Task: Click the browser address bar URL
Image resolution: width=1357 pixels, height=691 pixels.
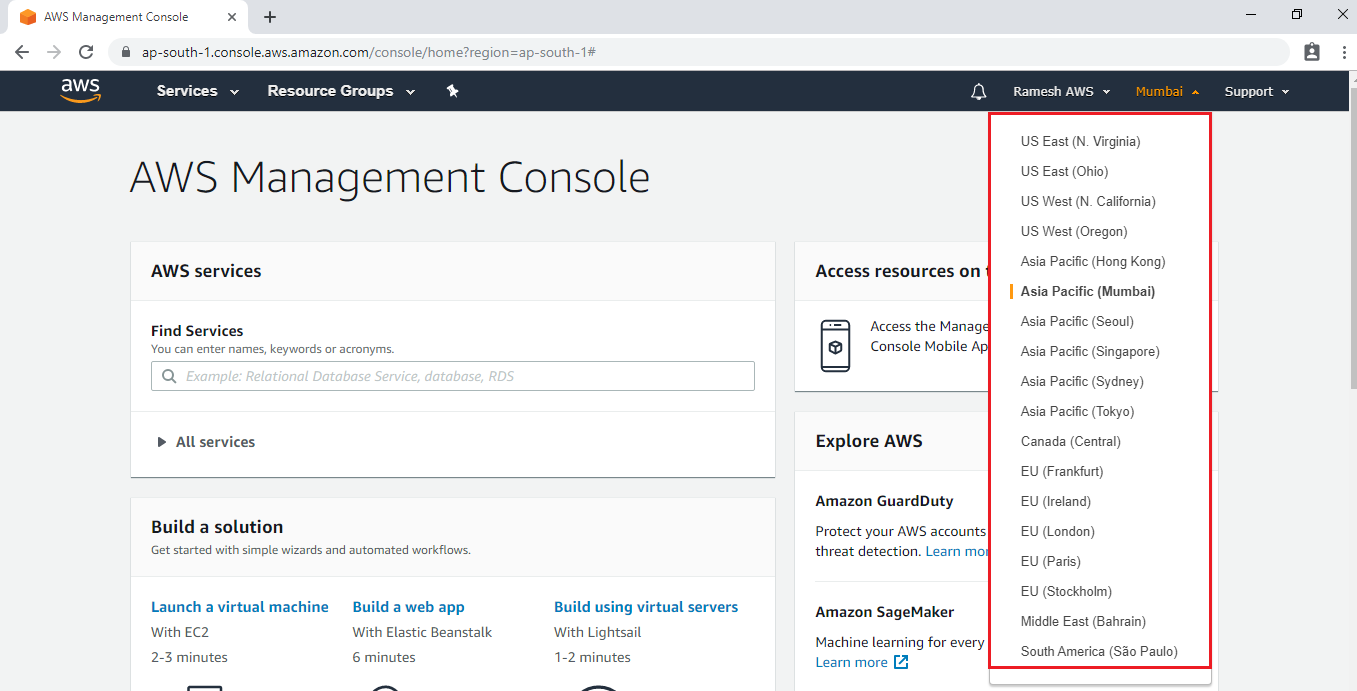Action: (x=369, y=52)
